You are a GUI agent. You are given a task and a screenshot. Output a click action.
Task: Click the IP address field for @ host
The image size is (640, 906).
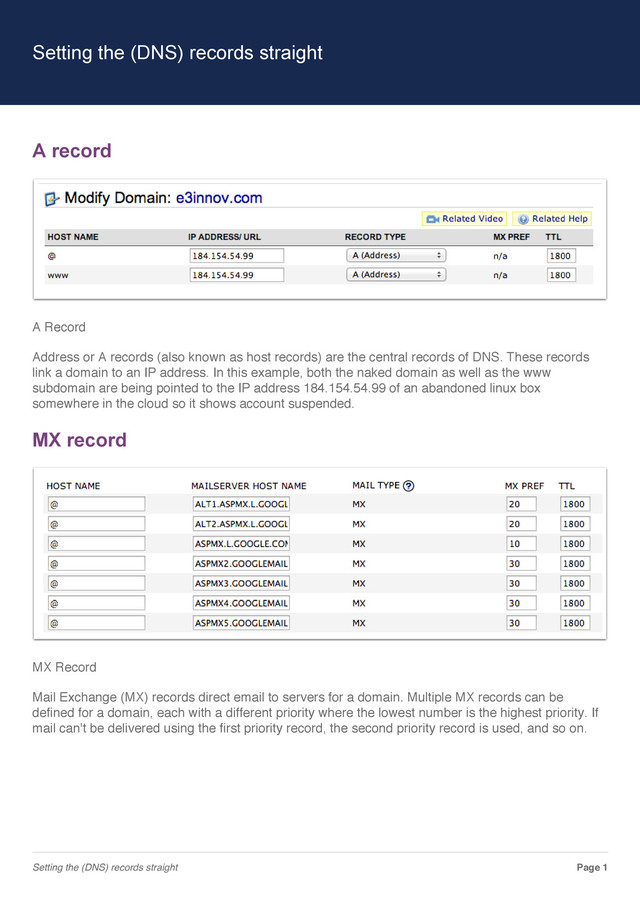[237, 255]
